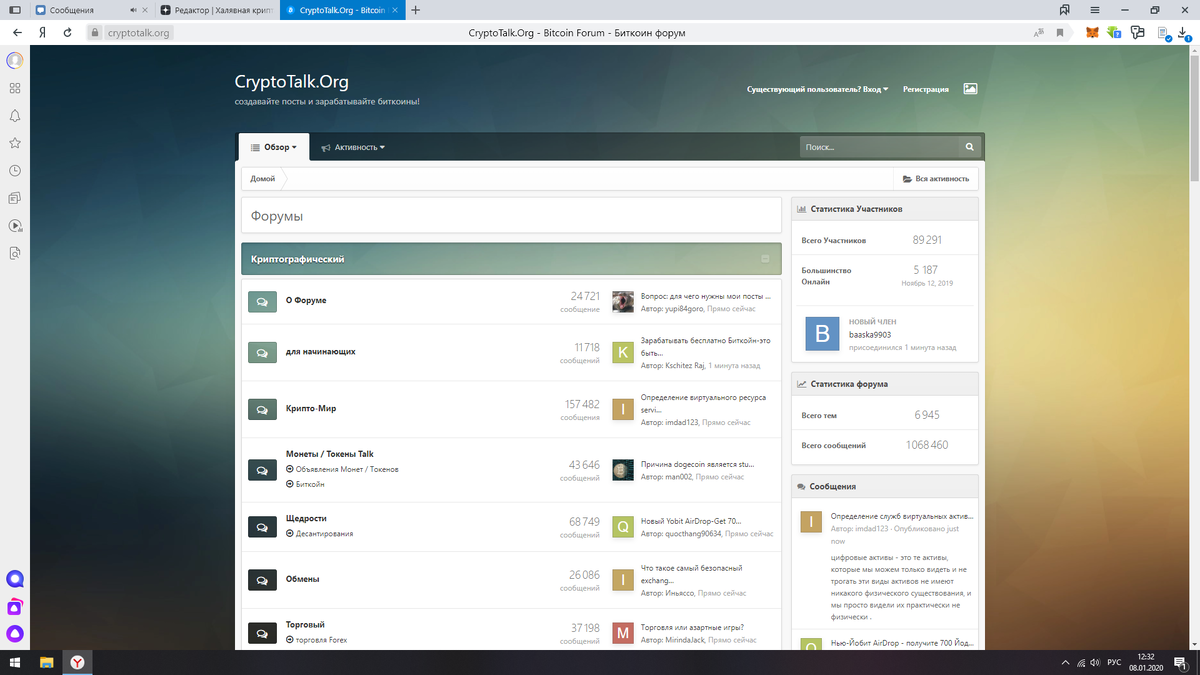Open the О Форуме forum
1200x675 pixels.
pos(306,300)
